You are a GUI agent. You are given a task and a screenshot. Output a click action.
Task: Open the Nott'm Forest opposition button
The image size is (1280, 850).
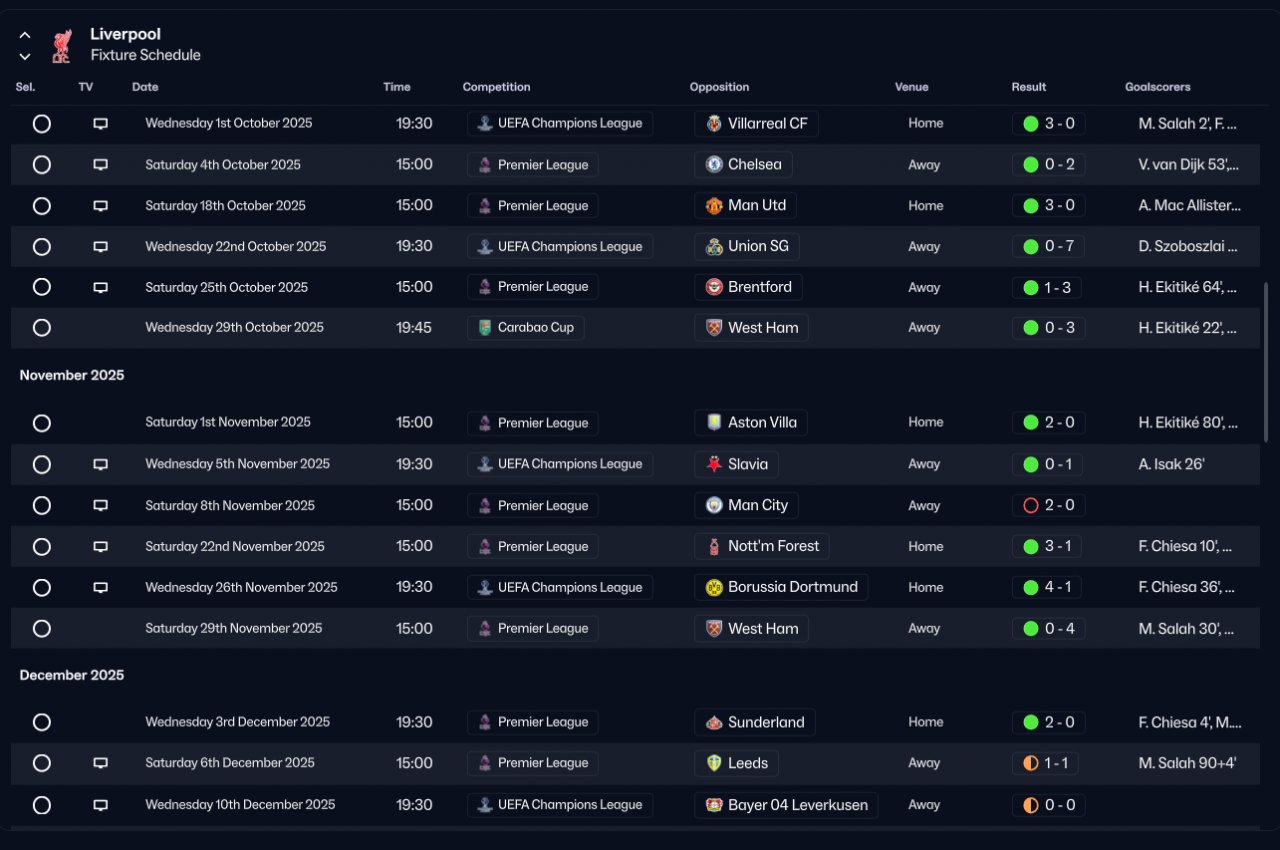[762, 547]
